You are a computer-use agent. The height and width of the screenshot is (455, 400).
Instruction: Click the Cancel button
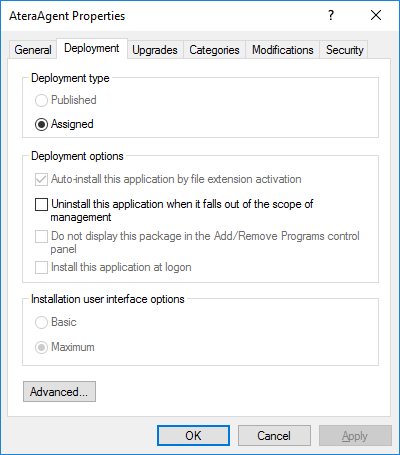pyautogui.click(x=274, y=436)
